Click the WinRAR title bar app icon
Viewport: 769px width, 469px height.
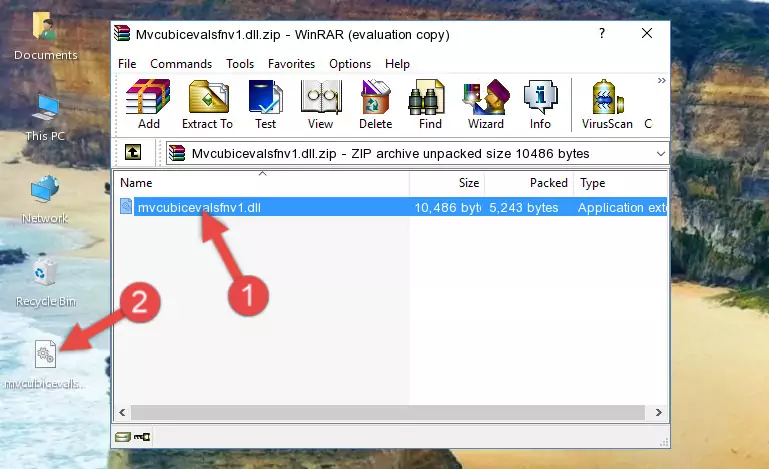point(122,34)
